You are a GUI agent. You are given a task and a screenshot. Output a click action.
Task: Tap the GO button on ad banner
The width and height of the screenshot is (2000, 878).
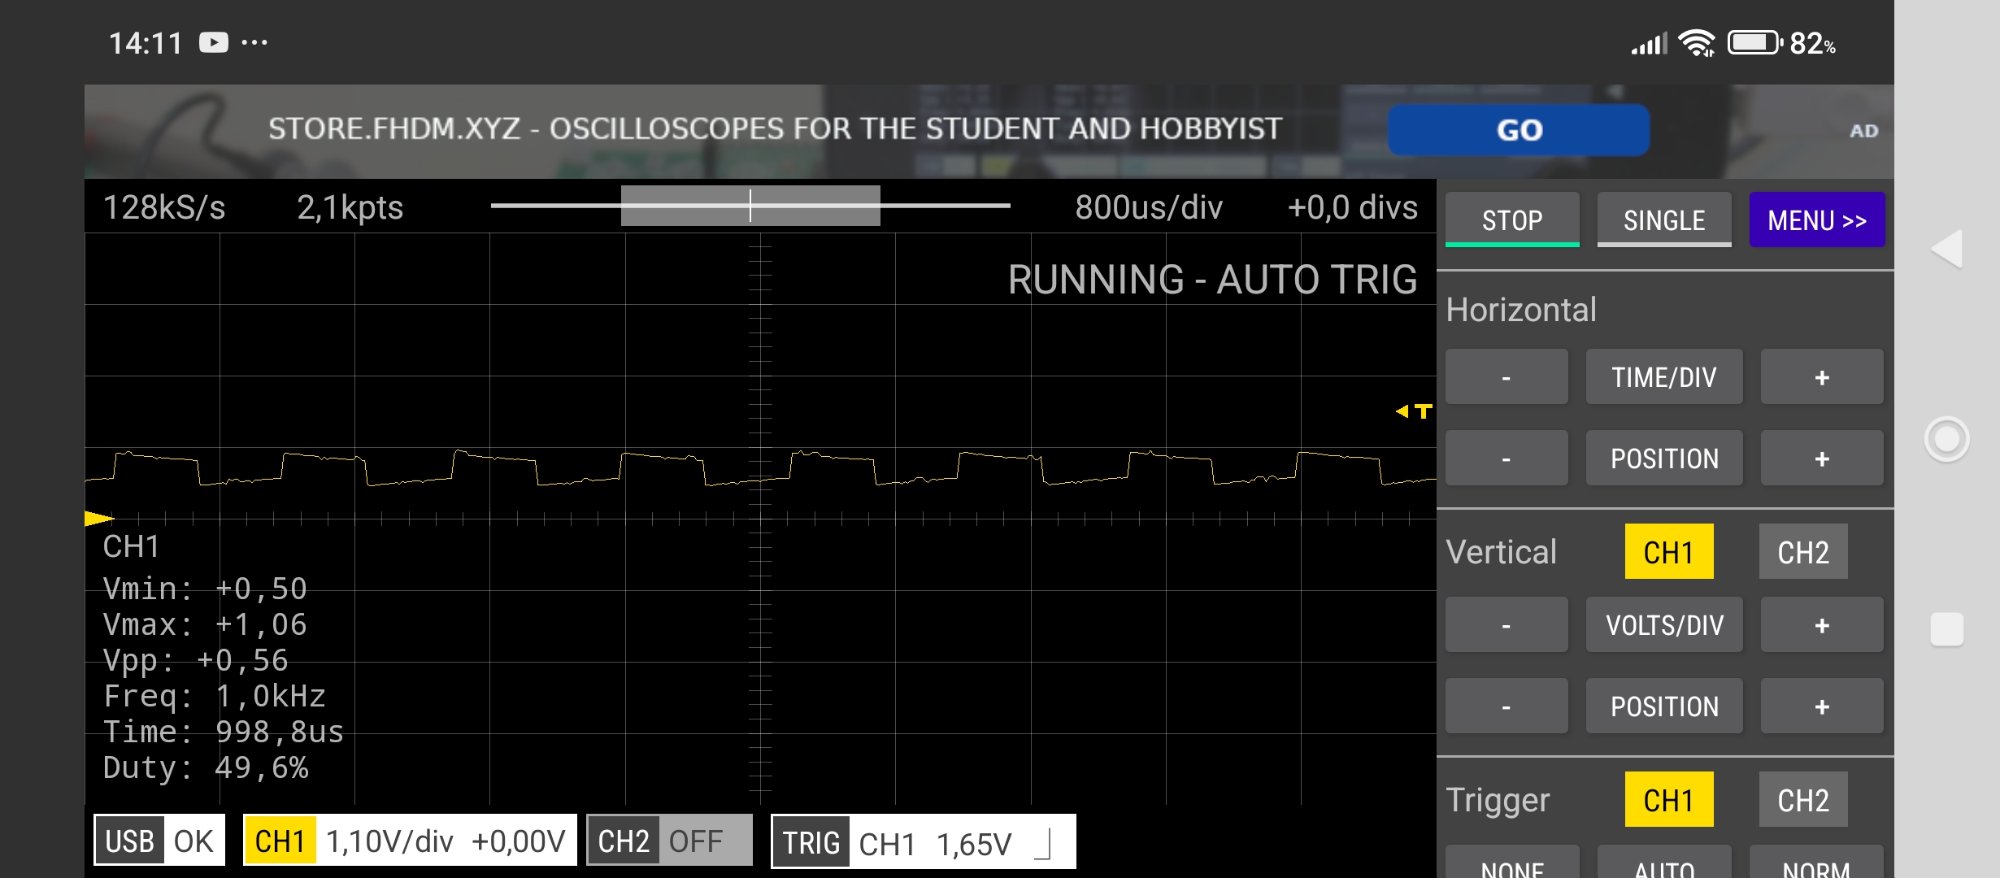(1518, 130)
